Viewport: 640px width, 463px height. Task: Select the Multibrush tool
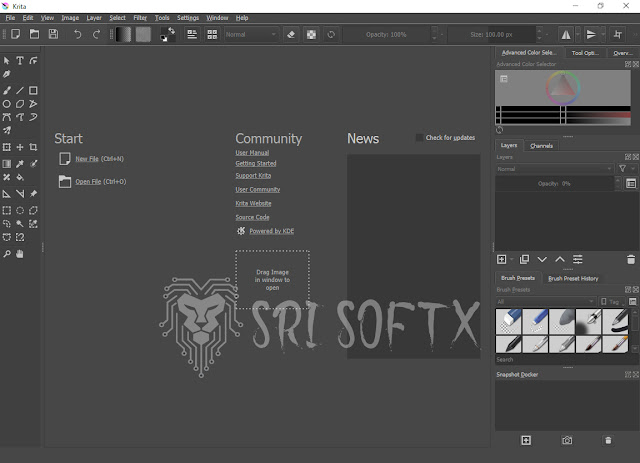(x=7, y=131)
